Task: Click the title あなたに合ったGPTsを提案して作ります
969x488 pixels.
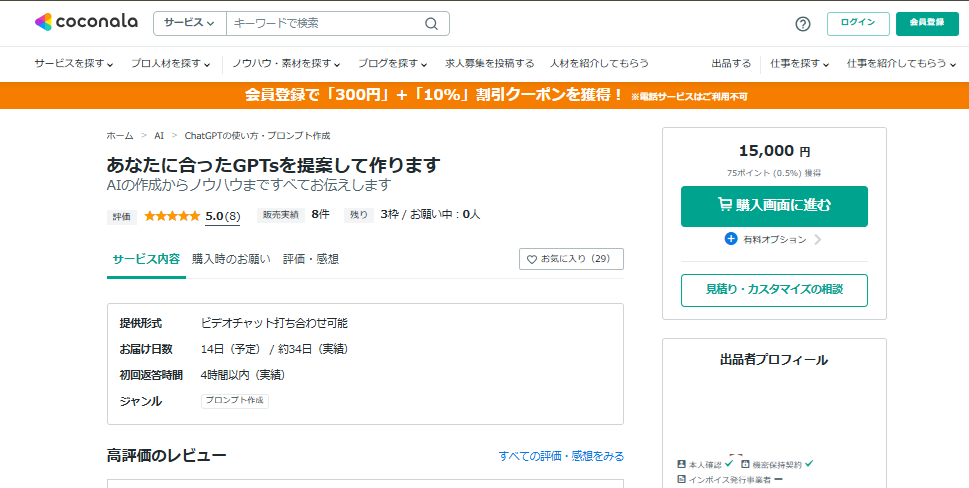Action: (x=274, y=165)
